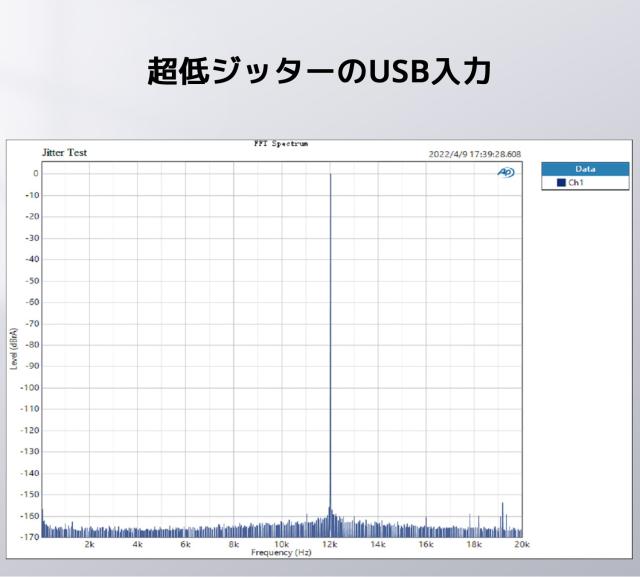Click the top of the 12 kHz peak
Viewport: 640px width, 577px height.
pos(330,175)
